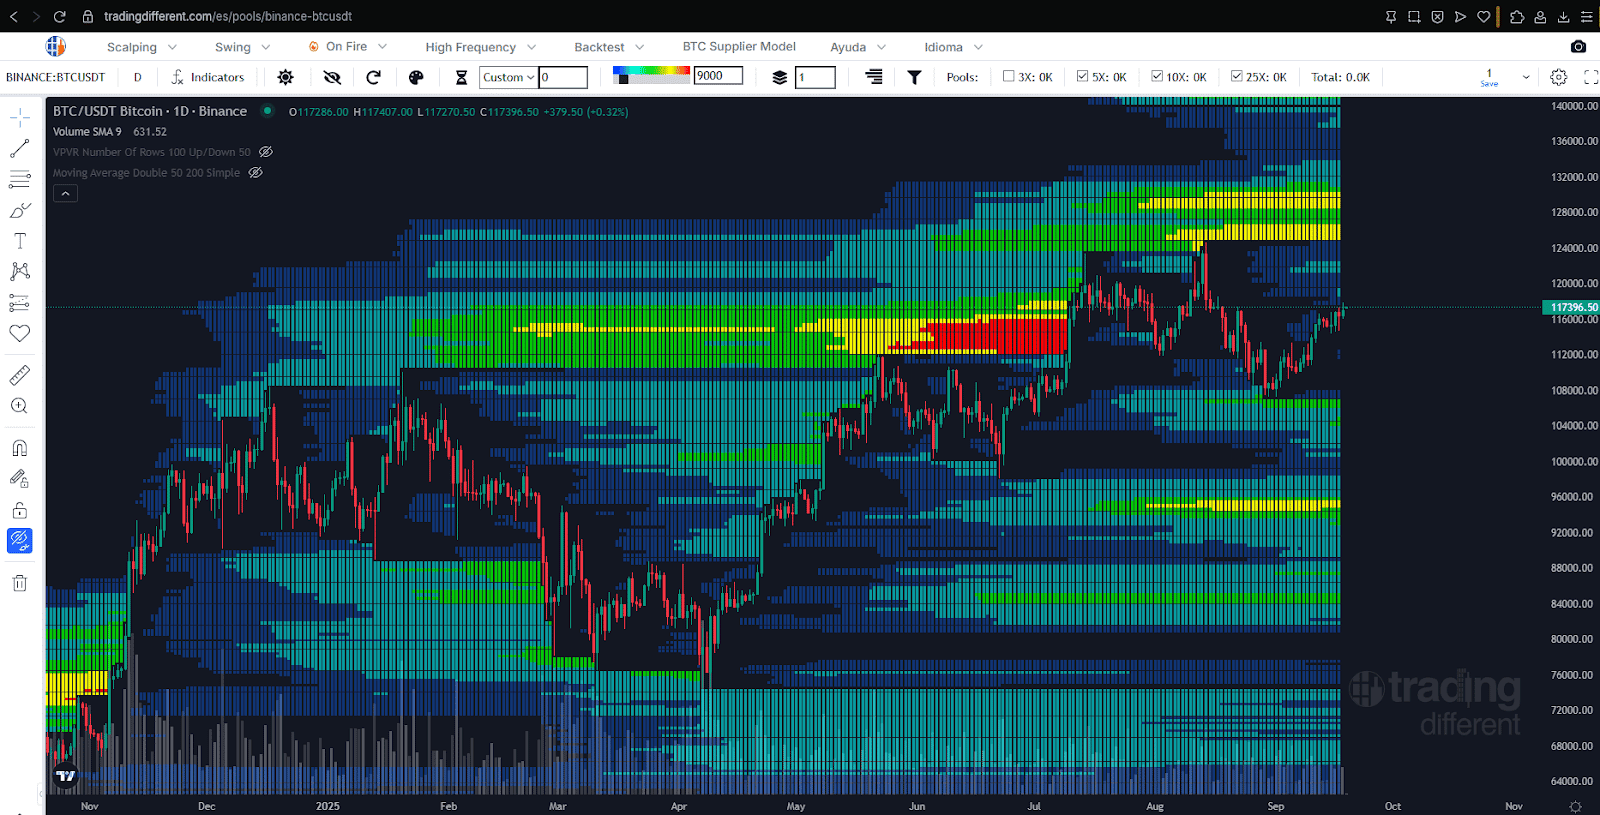The image size is (1600, 815).
Task: Expand the Scalping menu
Action: (142, 47)
